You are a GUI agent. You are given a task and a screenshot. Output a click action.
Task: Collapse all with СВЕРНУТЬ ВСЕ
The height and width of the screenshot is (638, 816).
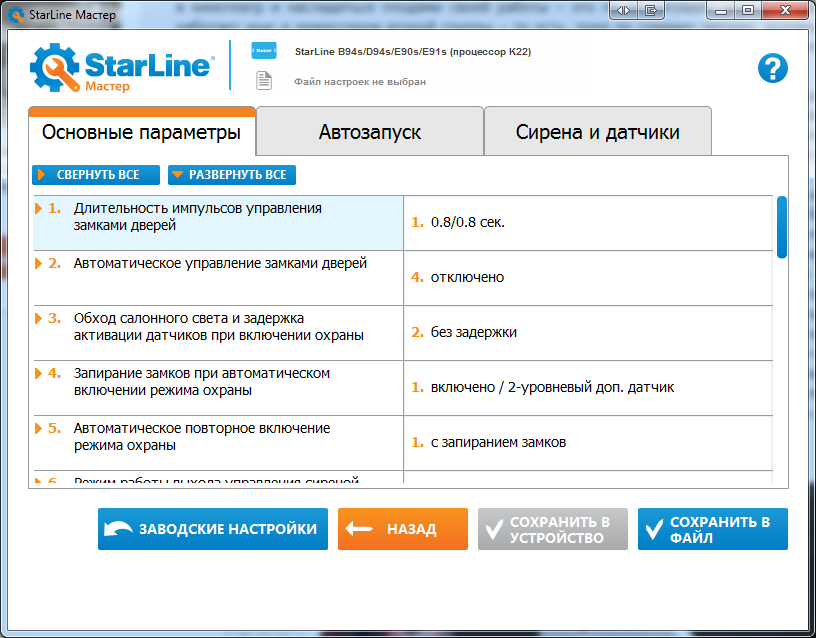96,175
